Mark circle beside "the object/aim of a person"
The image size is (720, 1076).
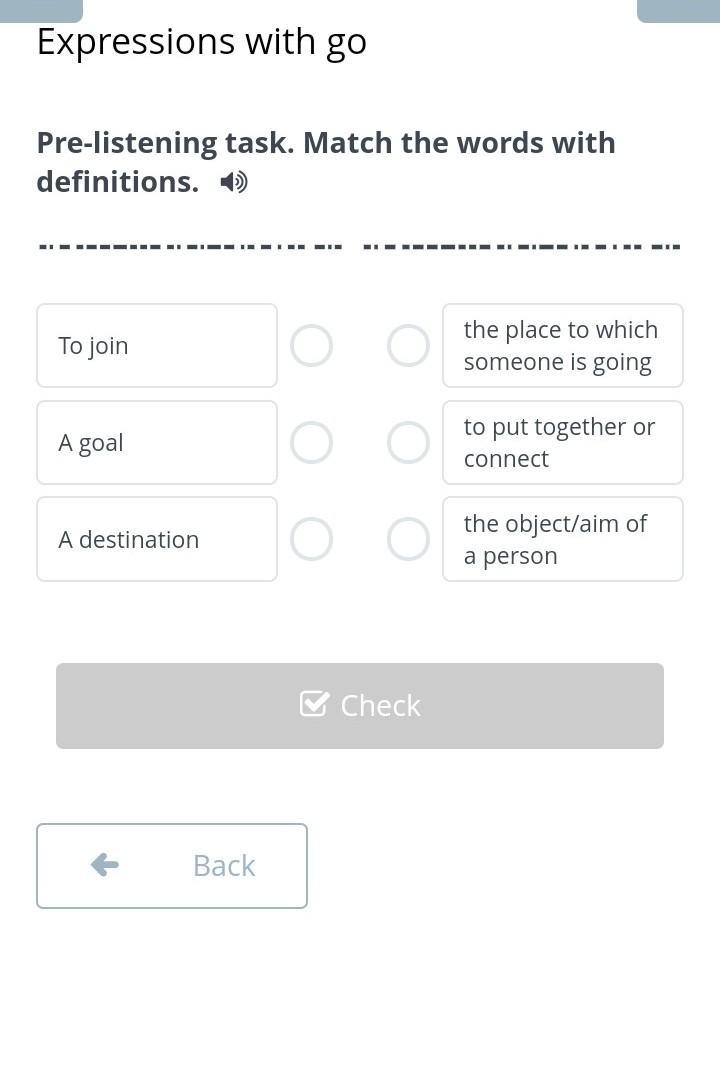point(408,540)
